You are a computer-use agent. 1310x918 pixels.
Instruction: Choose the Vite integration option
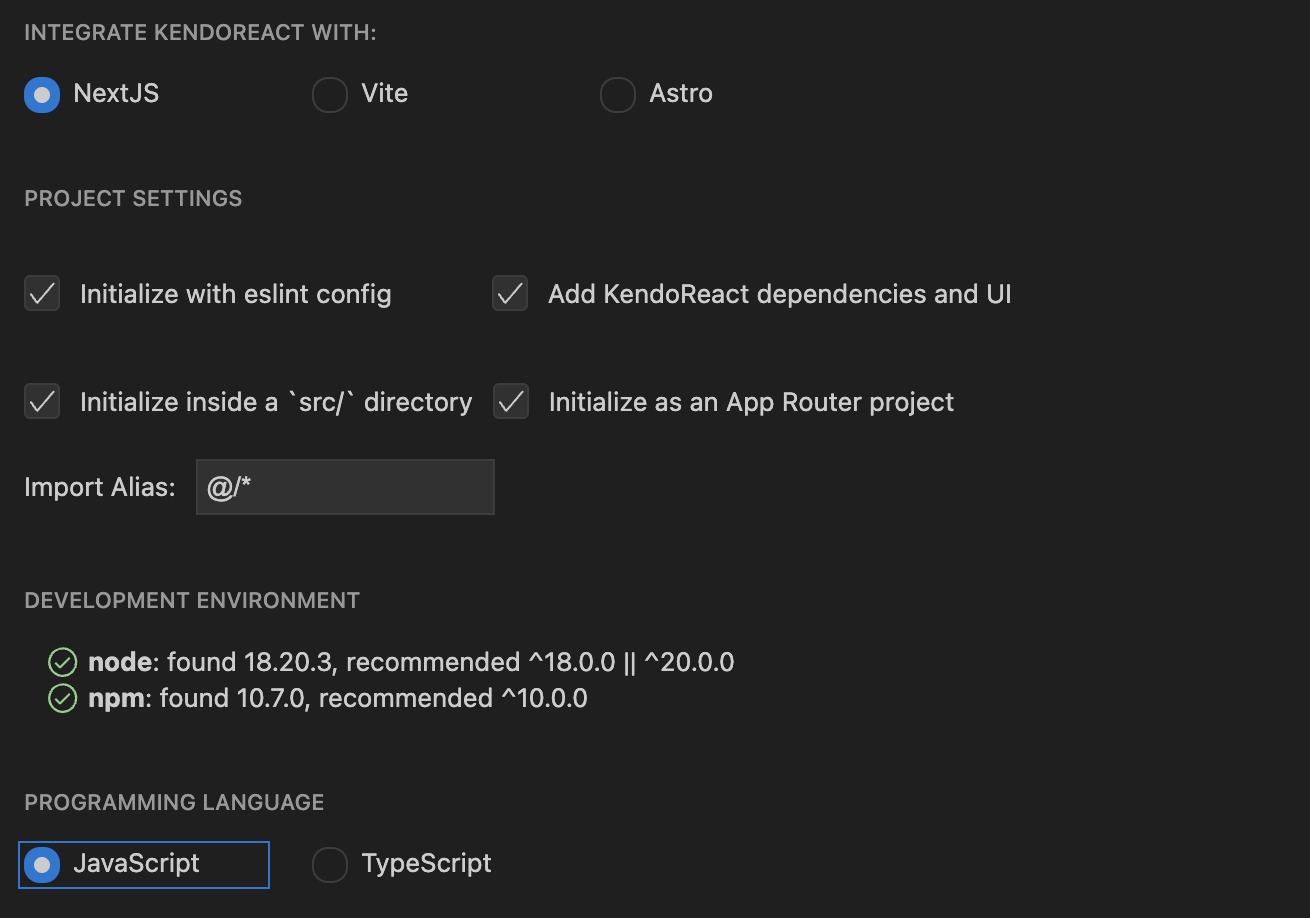pyautogui.click(x=329, y=95)
